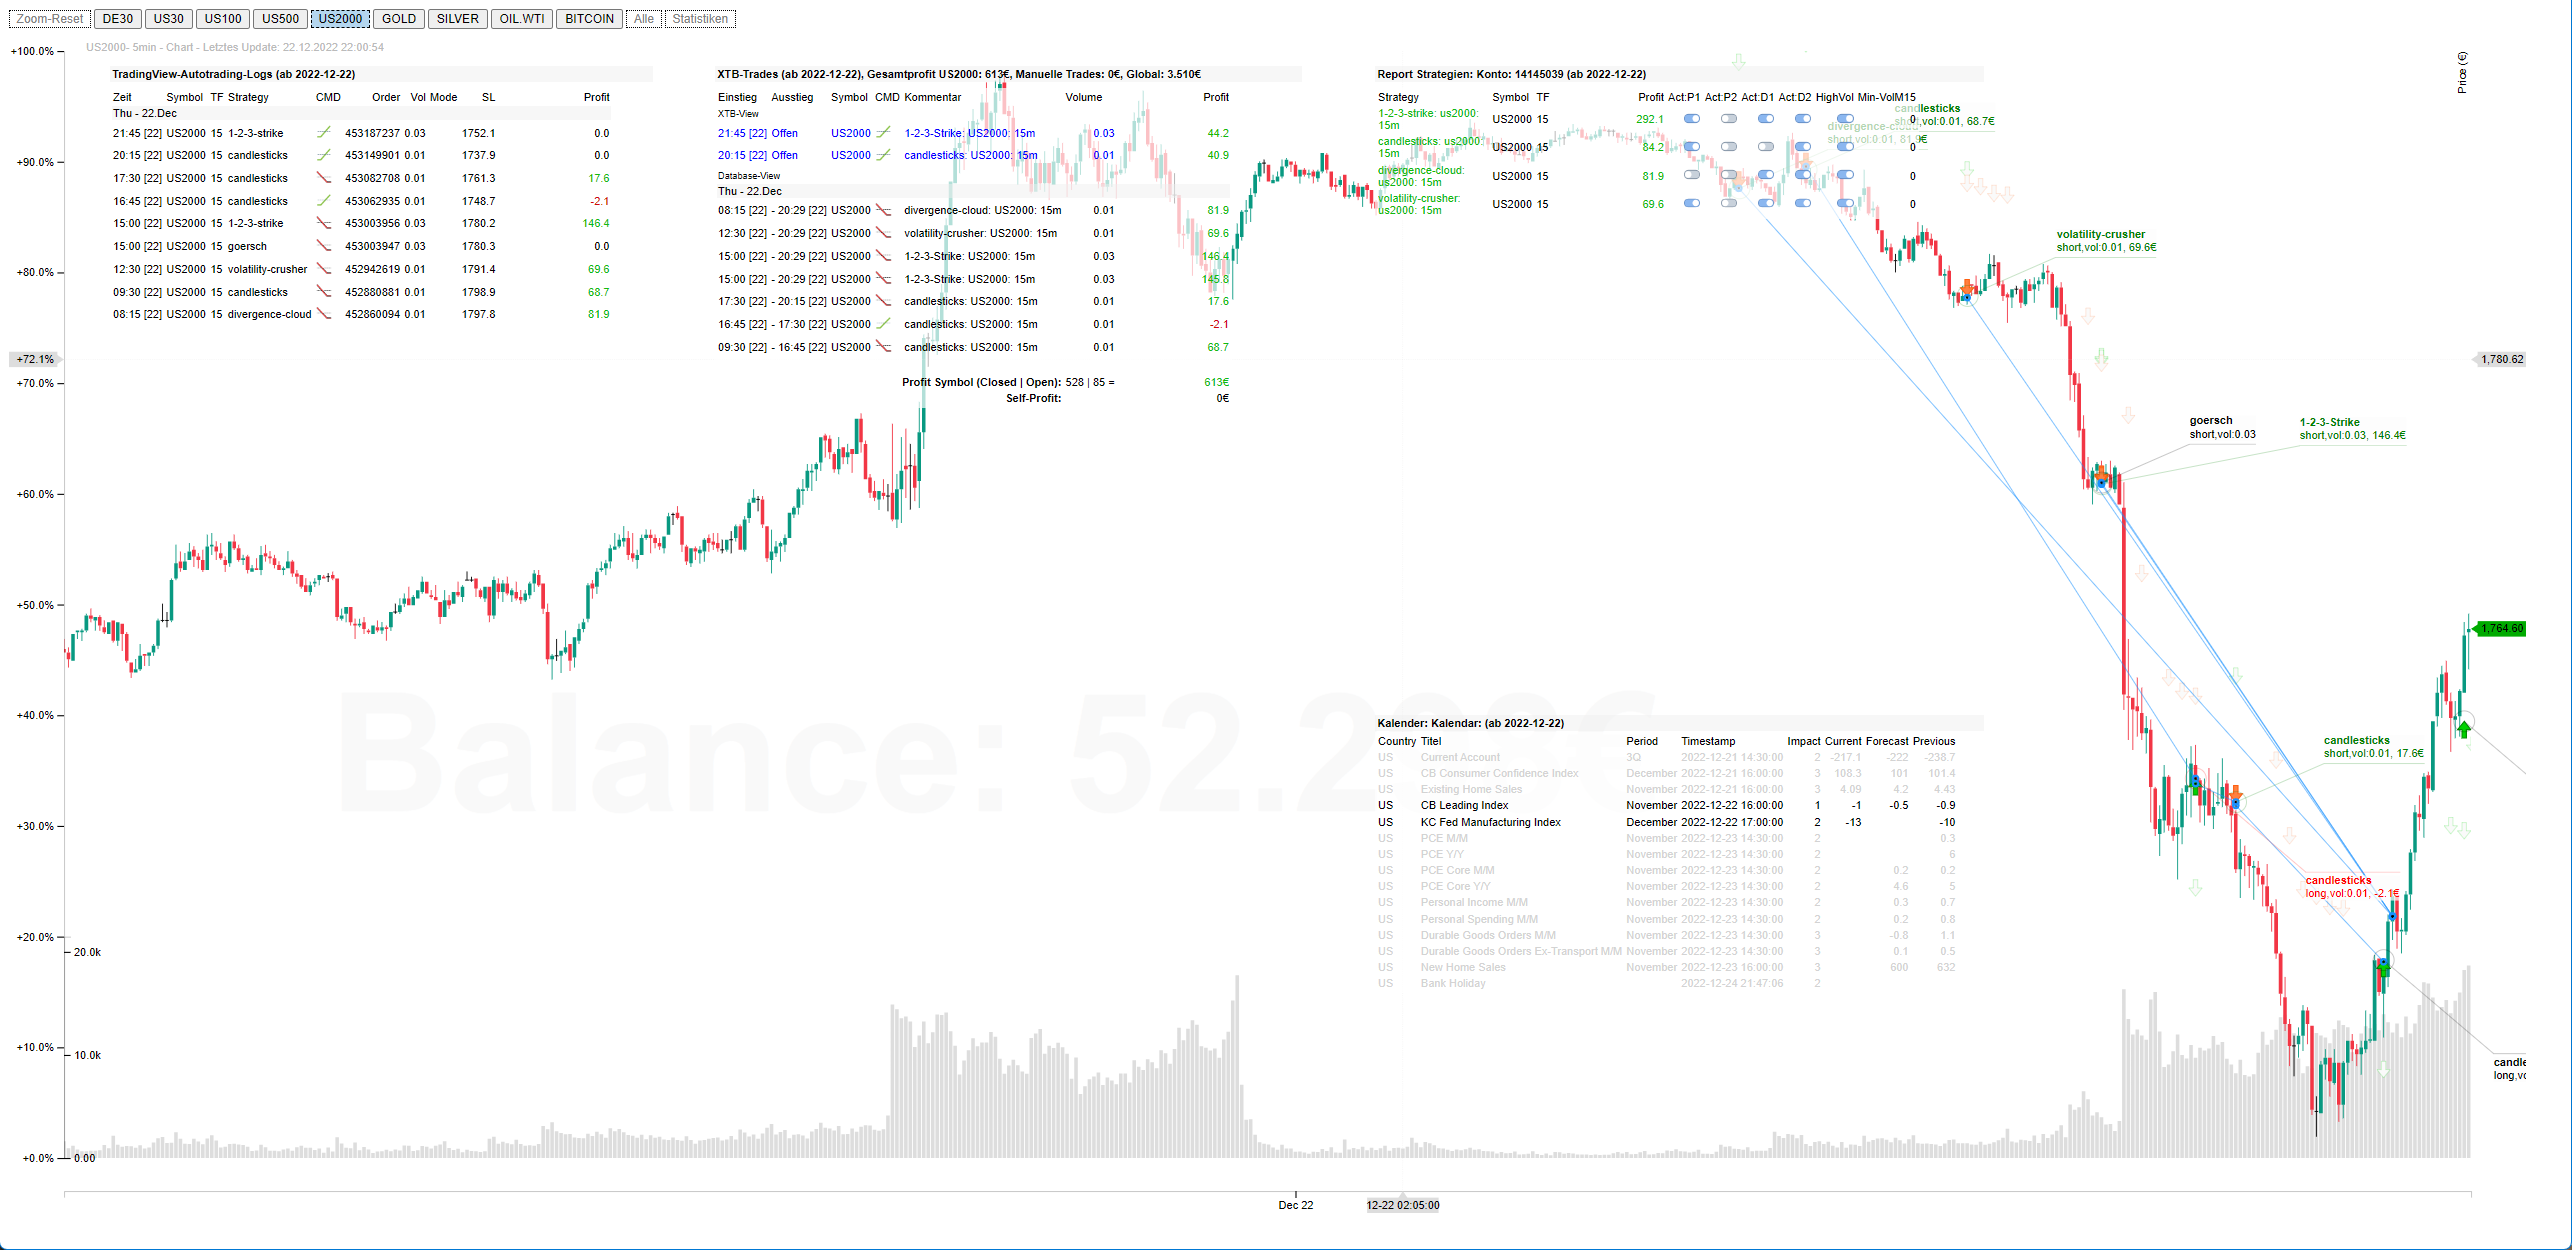Click KC Fed Manufacturing Index calendar row
This screenshot has height=1250, width=2572.
click(1666, 822)
